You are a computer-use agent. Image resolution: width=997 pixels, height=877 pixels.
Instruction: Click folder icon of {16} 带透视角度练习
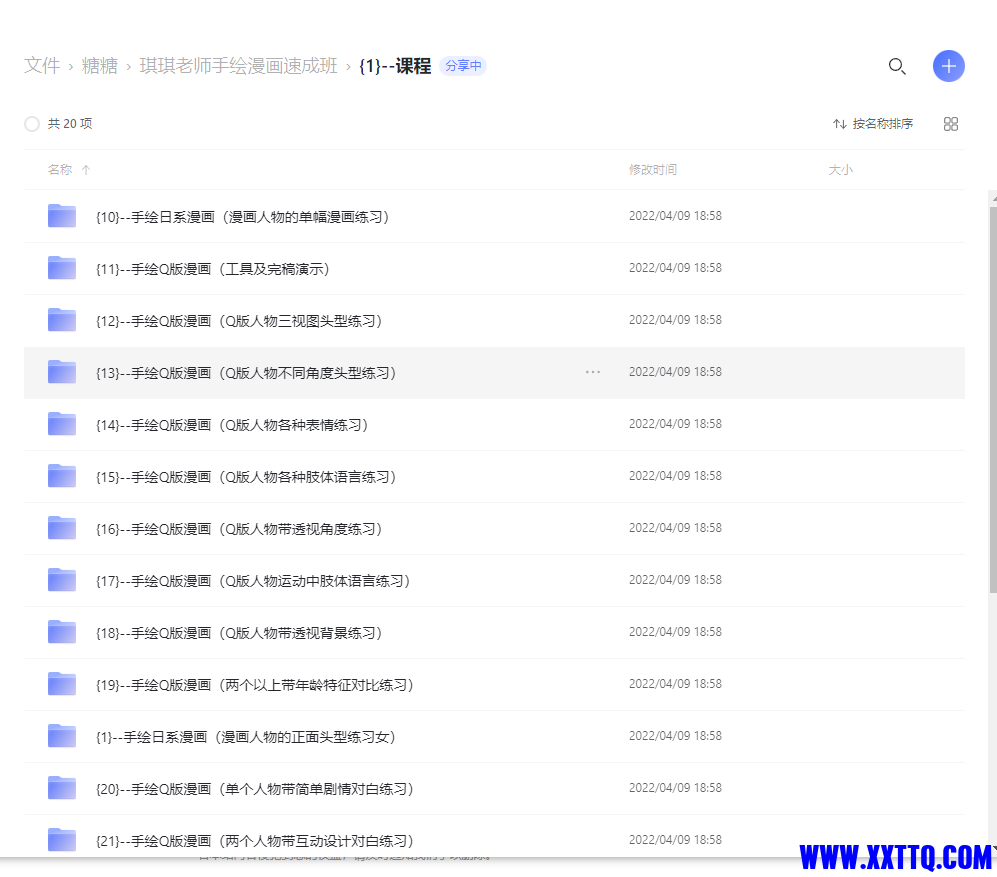[x=62, y=528]
